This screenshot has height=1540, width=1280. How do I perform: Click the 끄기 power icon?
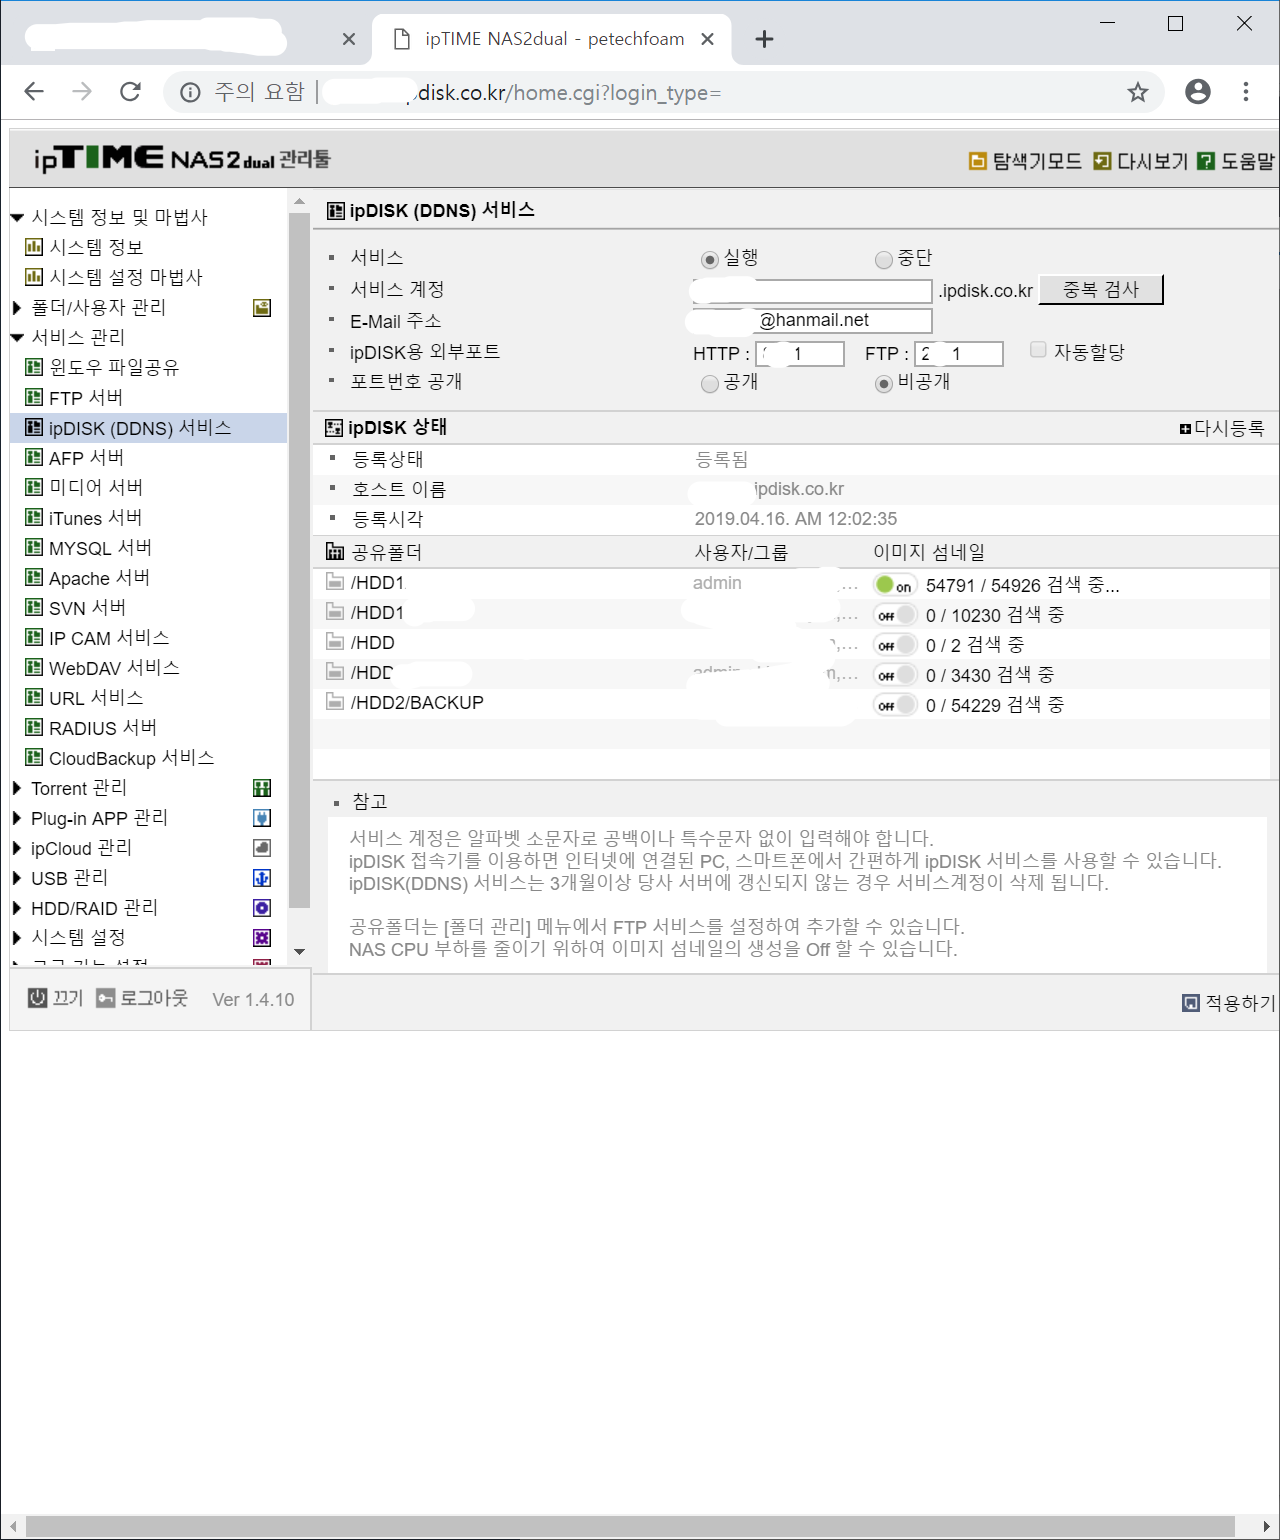coord(37,998)
